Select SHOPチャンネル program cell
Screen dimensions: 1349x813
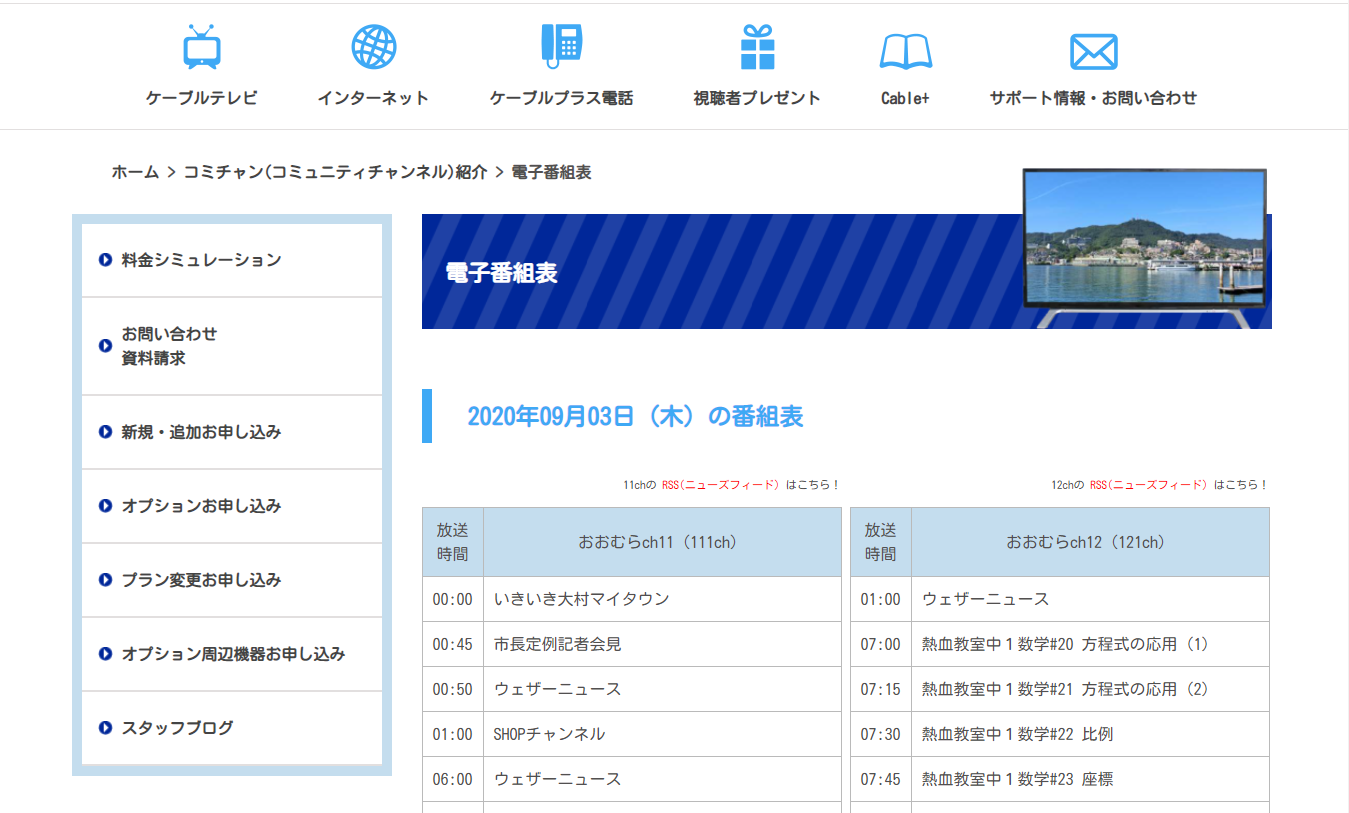point(662,734)
